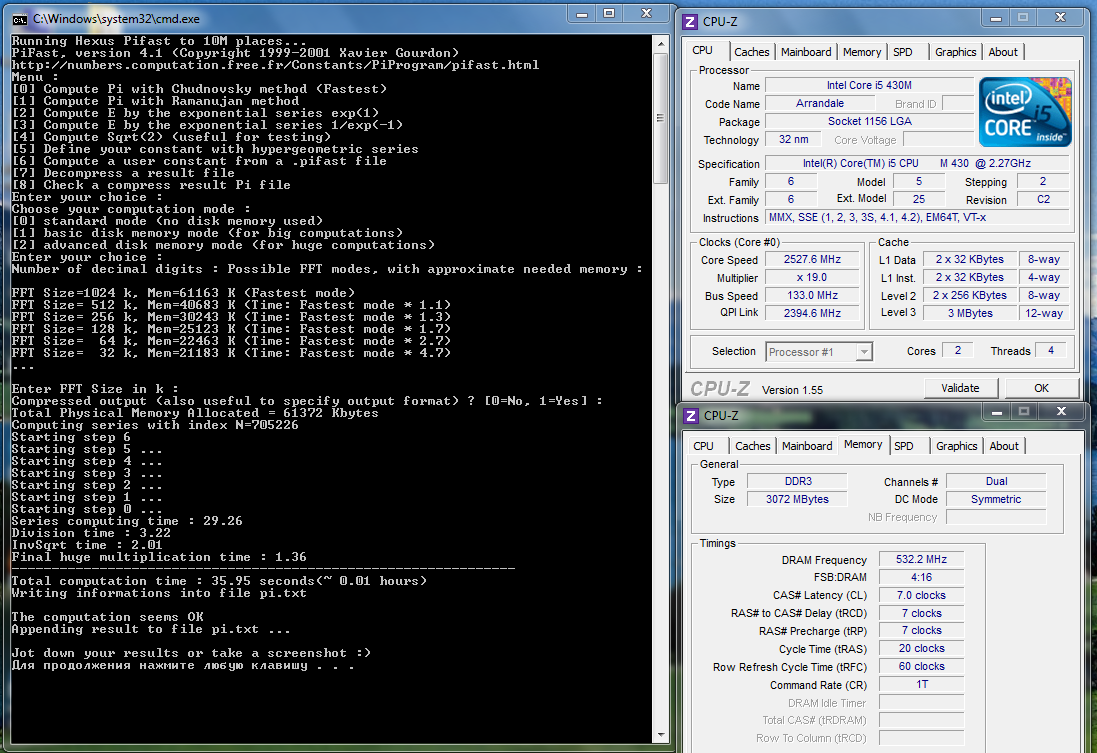Click the Cycle Time tRAS value '20 clocks'
This screenshot has width=1097, height=753.
(921, 649)
